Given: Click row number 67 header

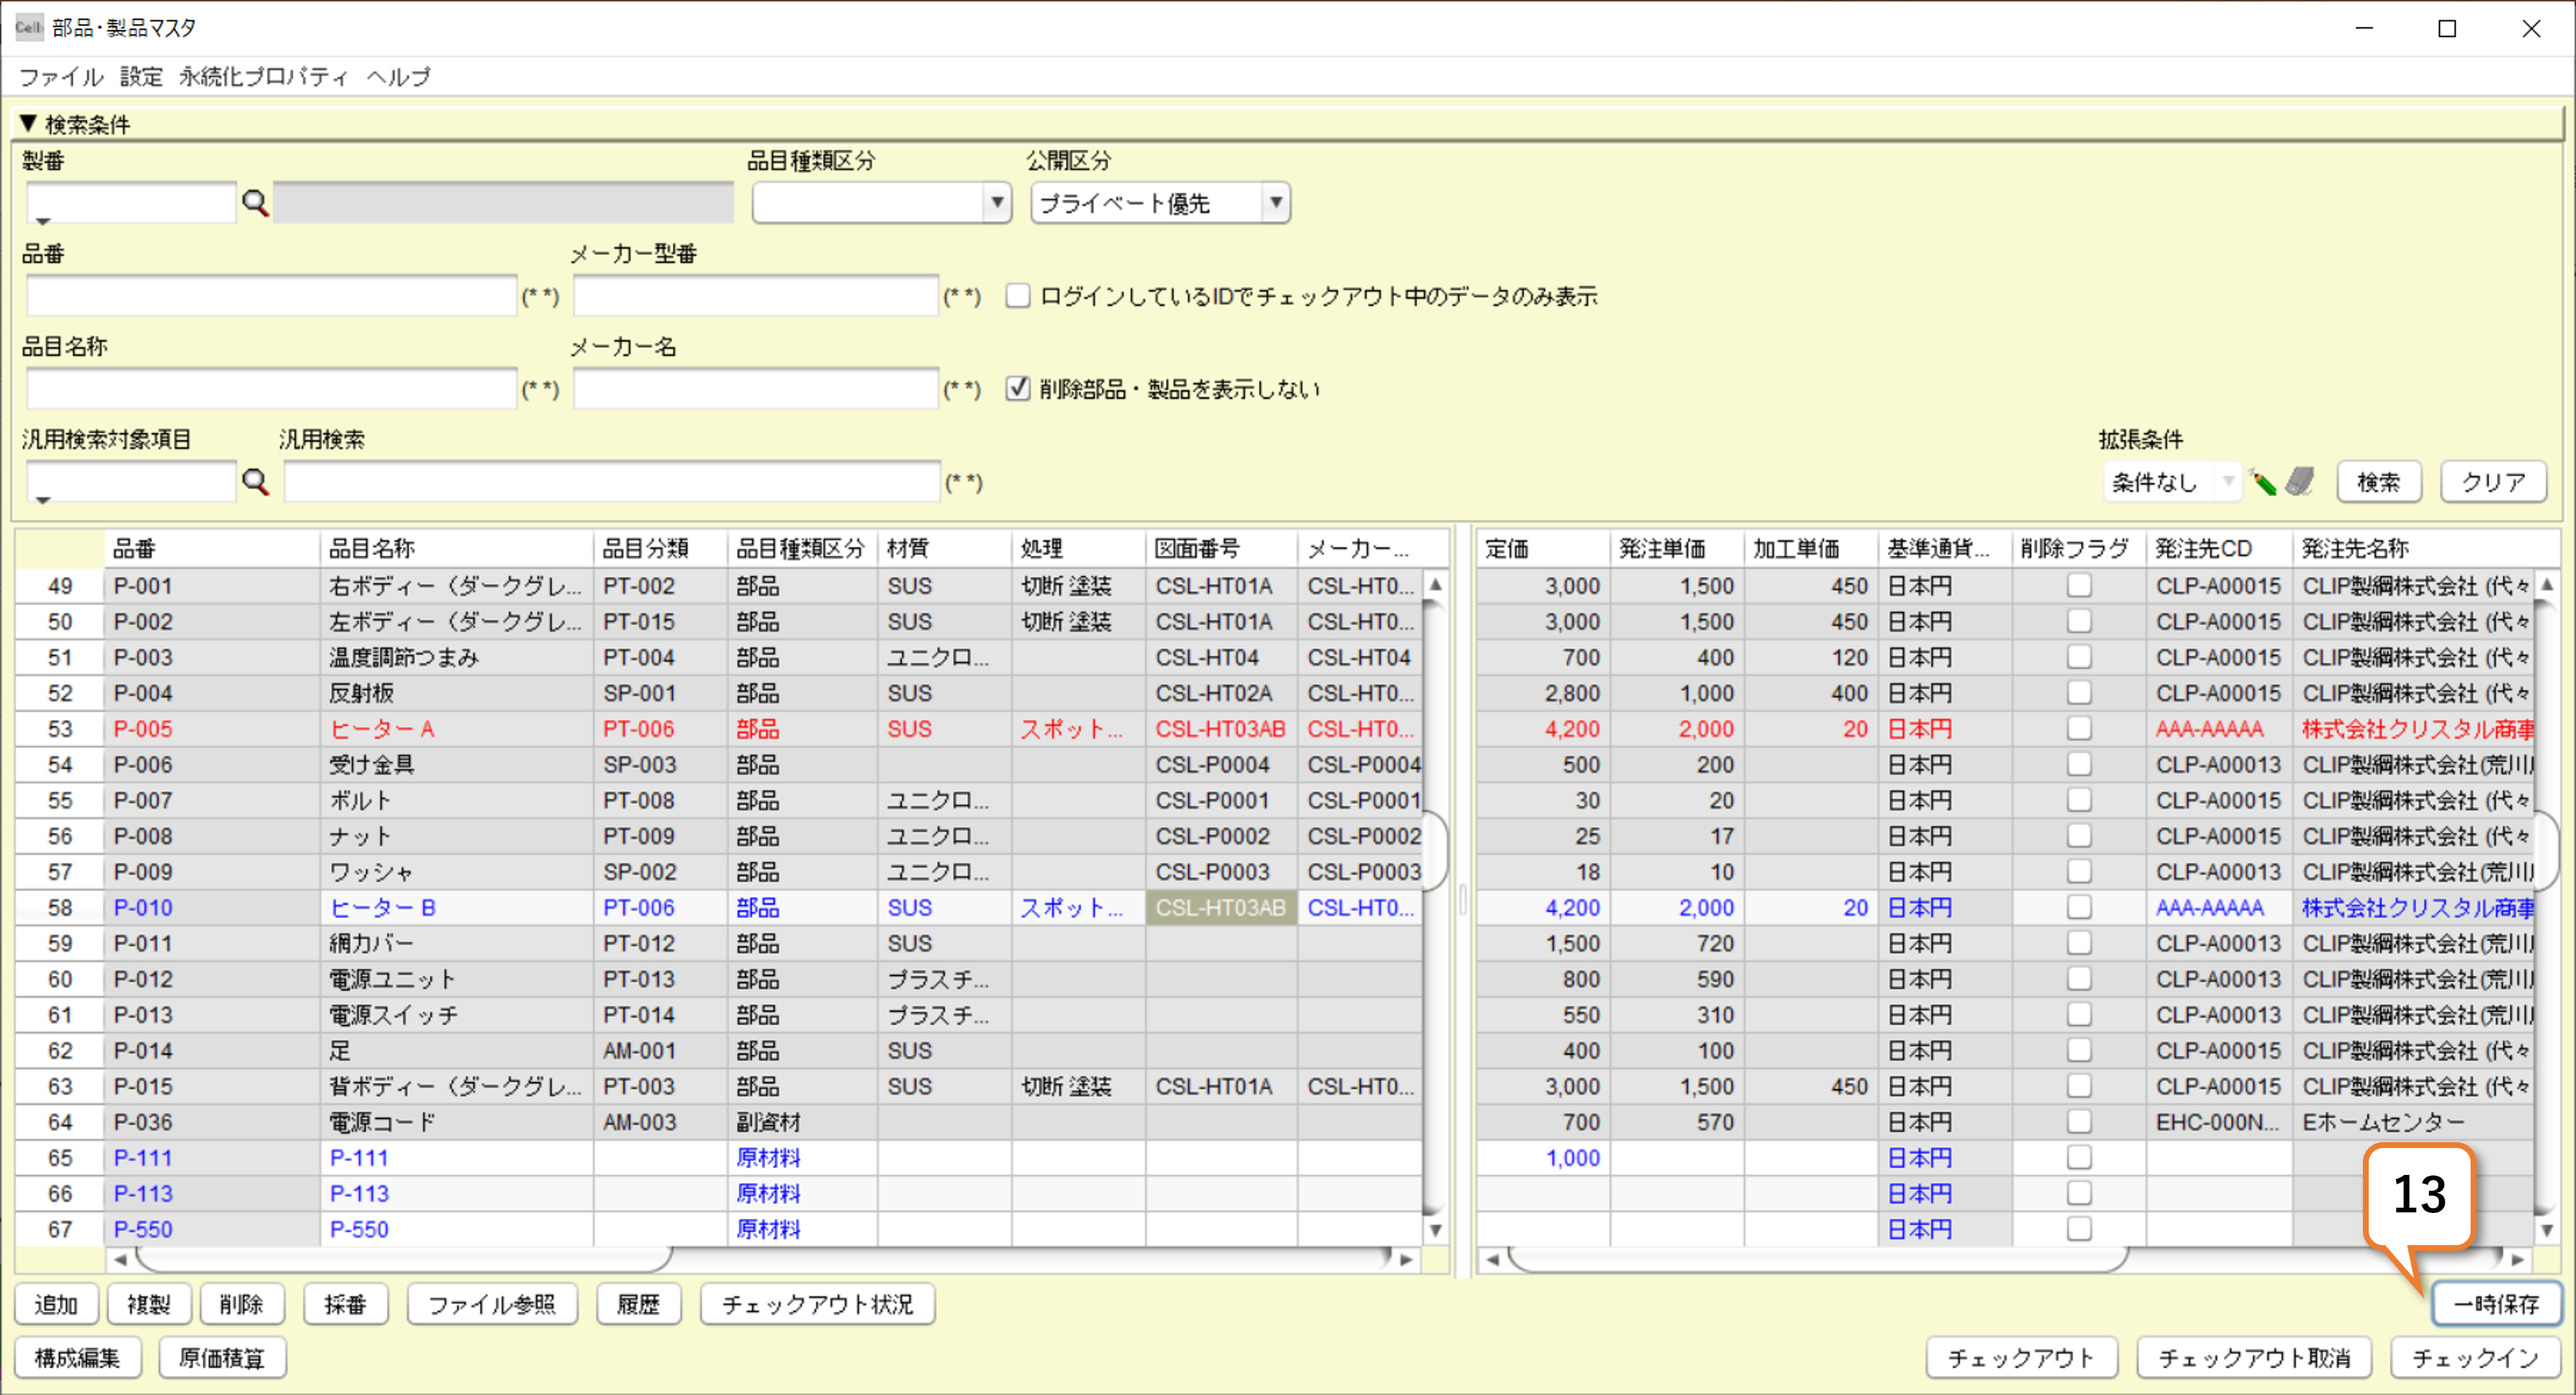Looking at the screenshot, I should pos(60,1229).
